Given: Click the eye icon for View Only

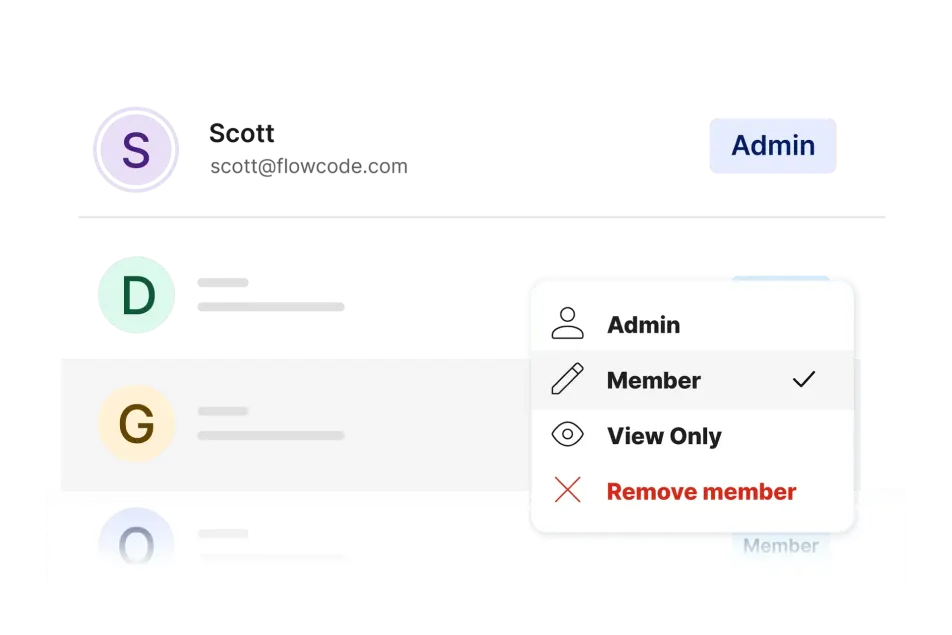Looking at the screenshot, I should (567, 435).
